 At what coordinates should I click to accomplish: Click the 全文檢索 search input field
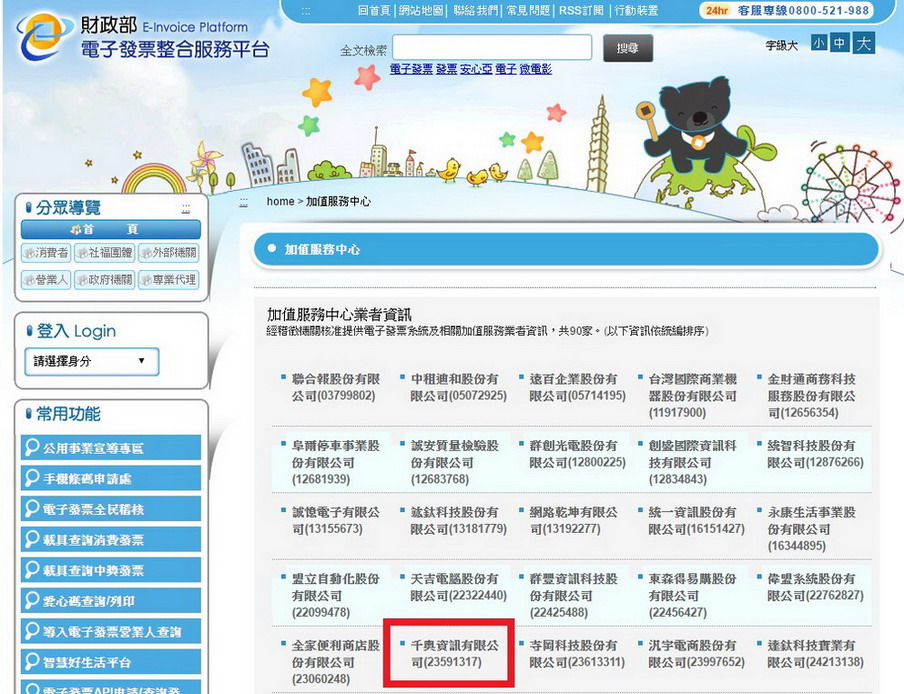pyautogui.click(x=492, y=47)
